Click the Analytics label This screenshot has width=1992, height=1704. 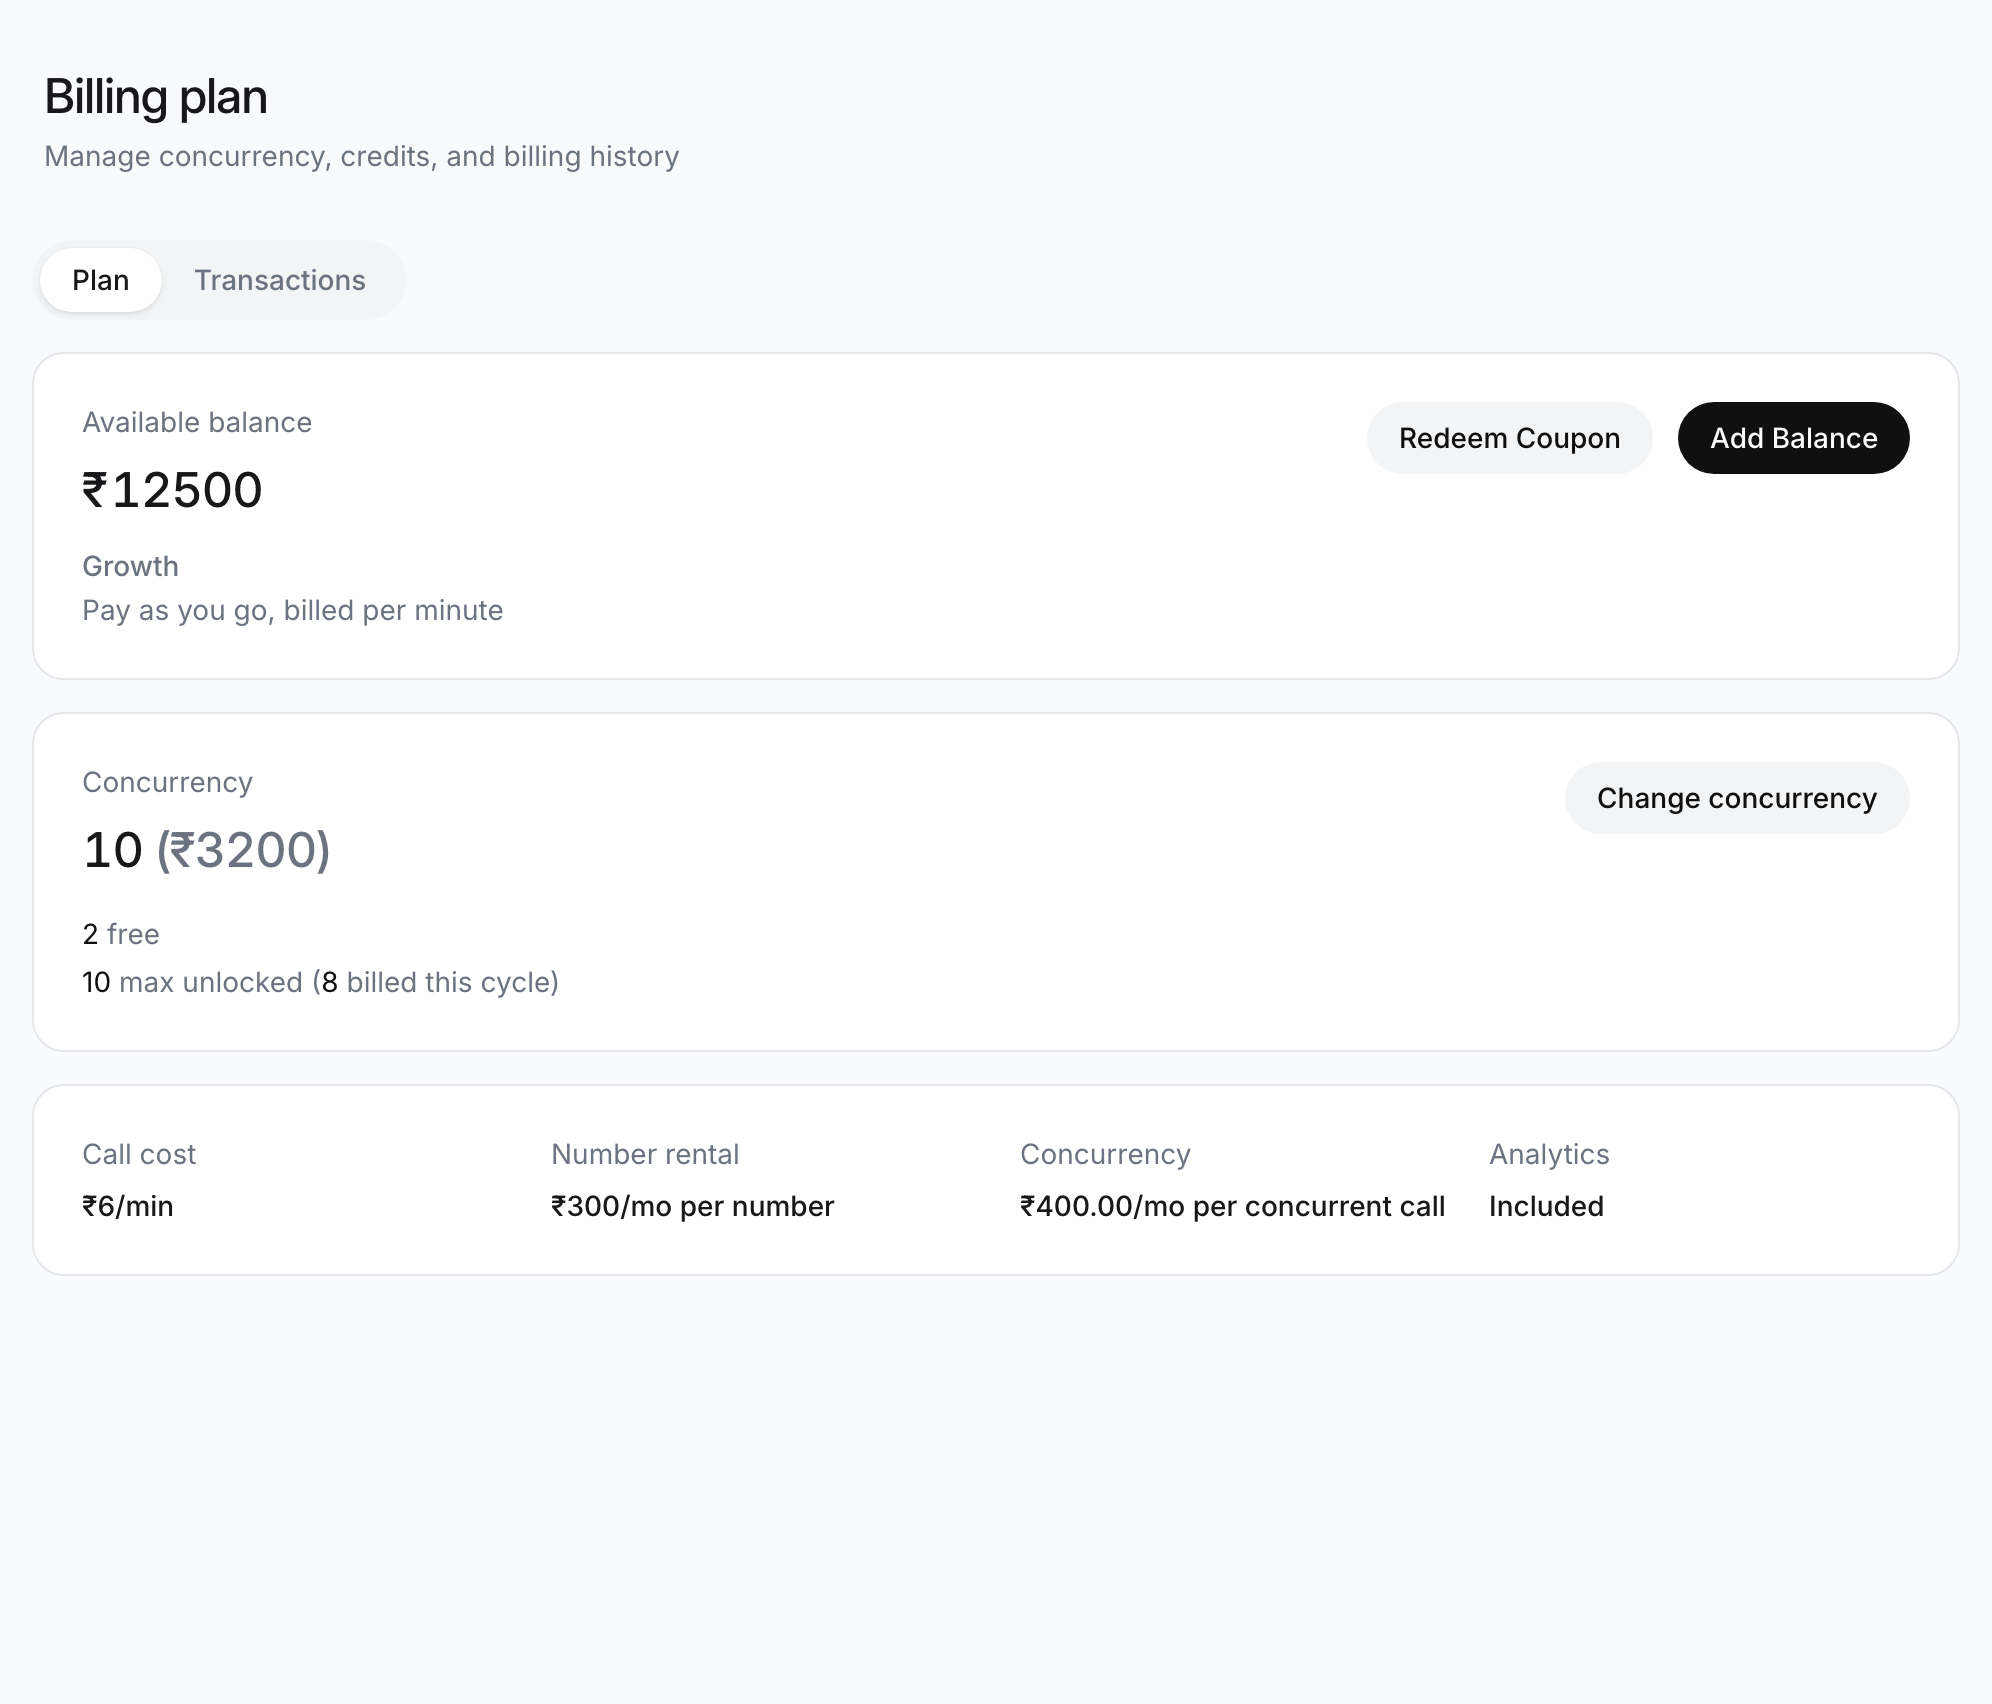tap(1549, 1154)
